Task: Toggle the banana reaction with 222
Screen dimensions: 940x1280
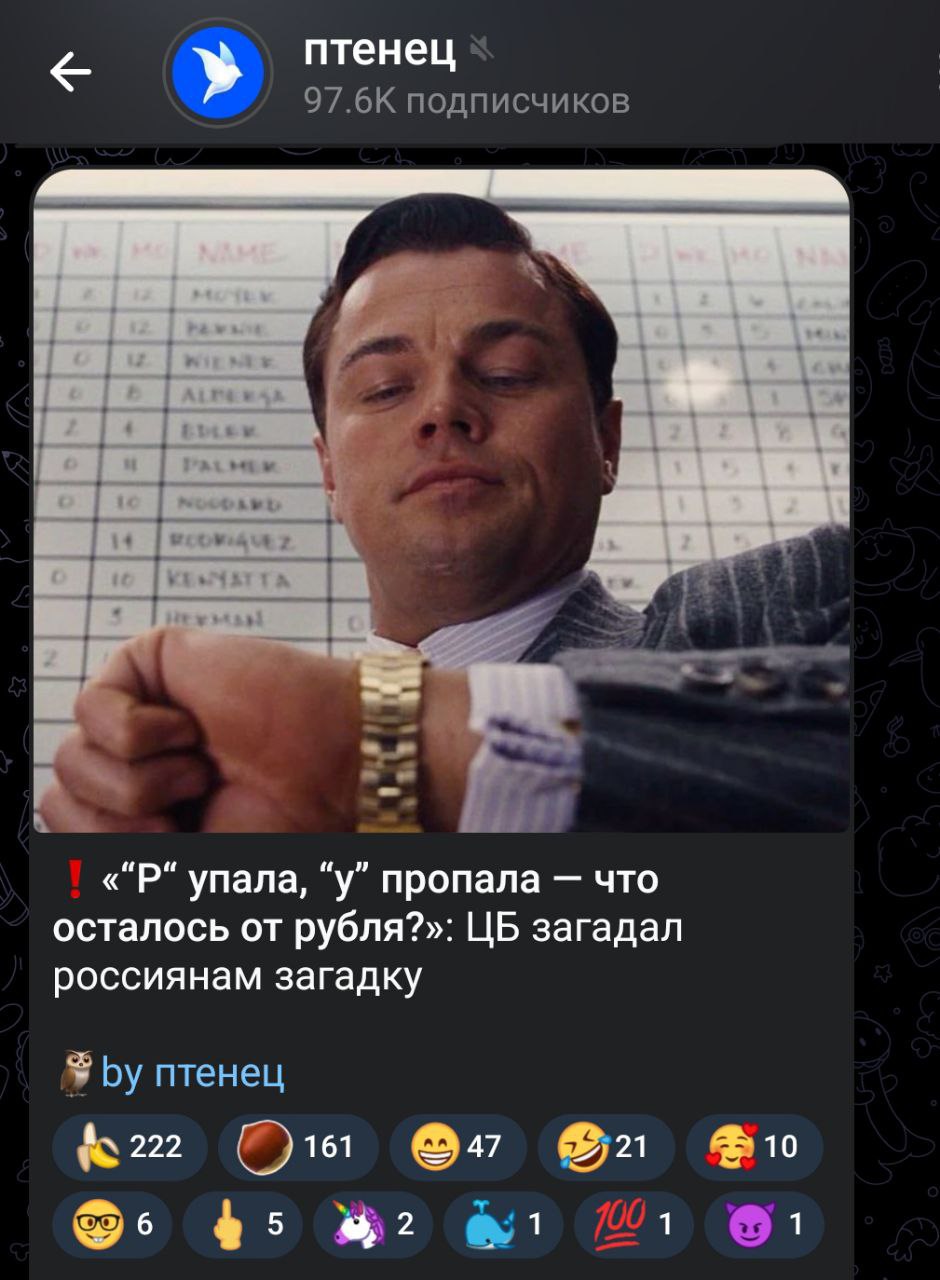Action: [x=130, y=1146]
